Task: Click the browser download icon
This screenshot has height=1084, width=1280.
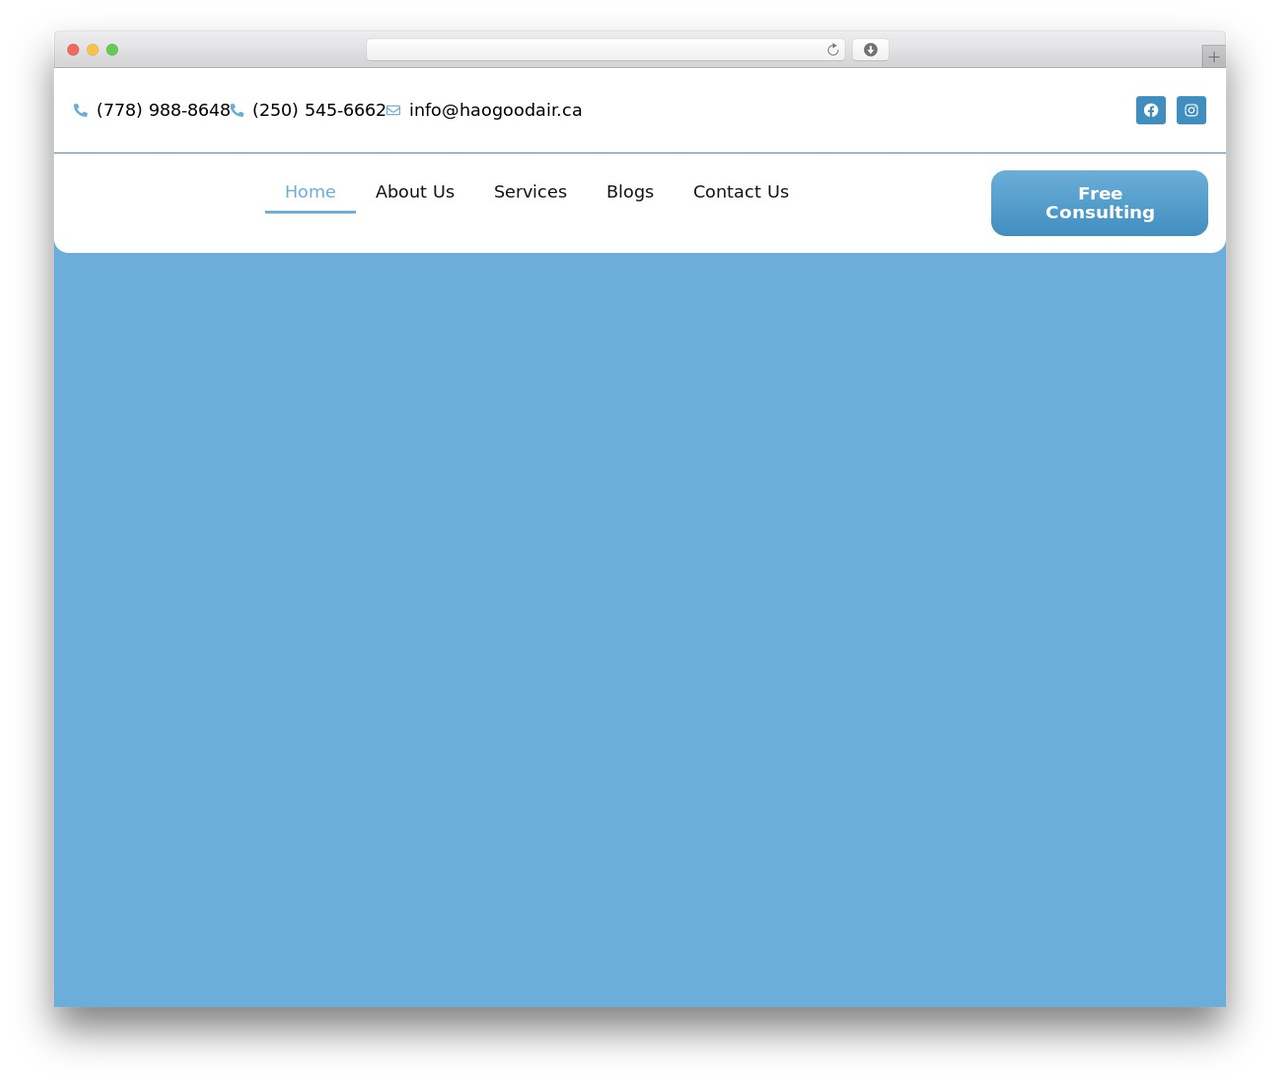Action: (871, 50)
